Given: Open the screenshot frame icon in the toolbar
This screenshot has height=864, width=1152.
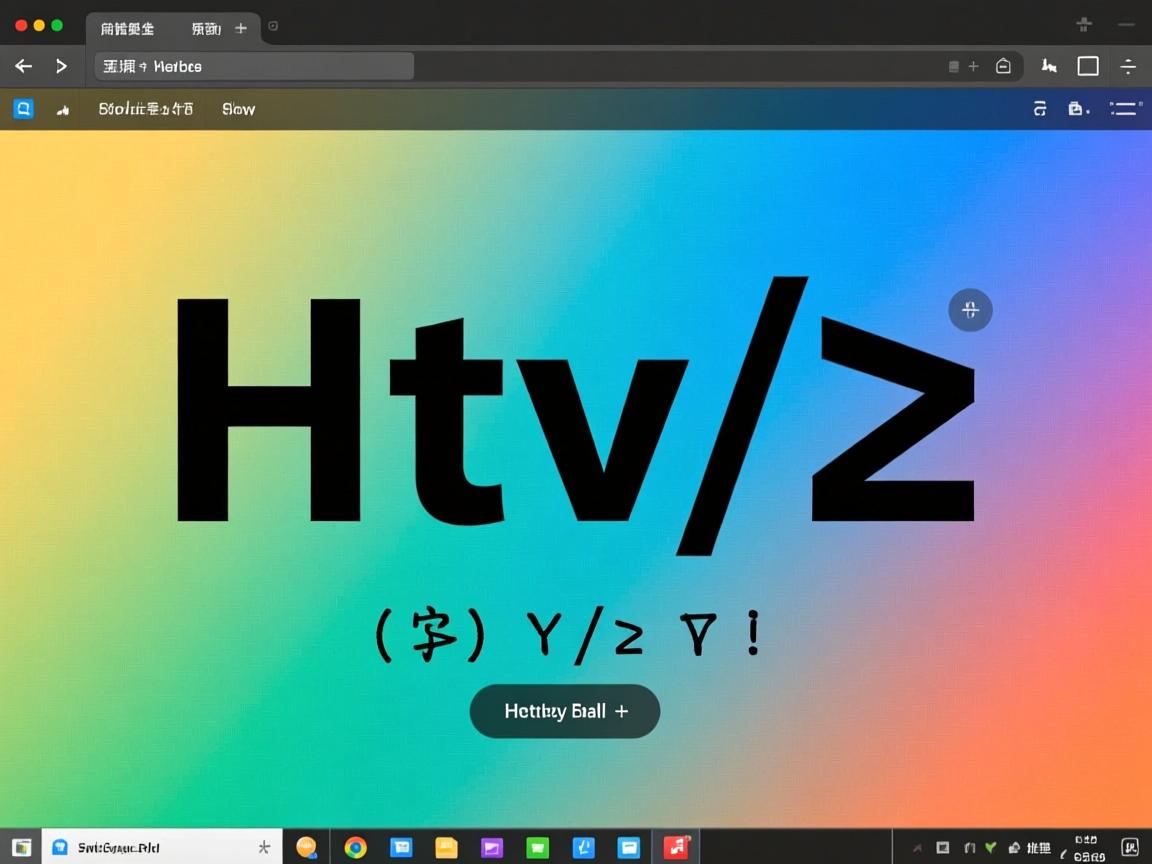Looking at the screenshot, I should pos(1088,66).
